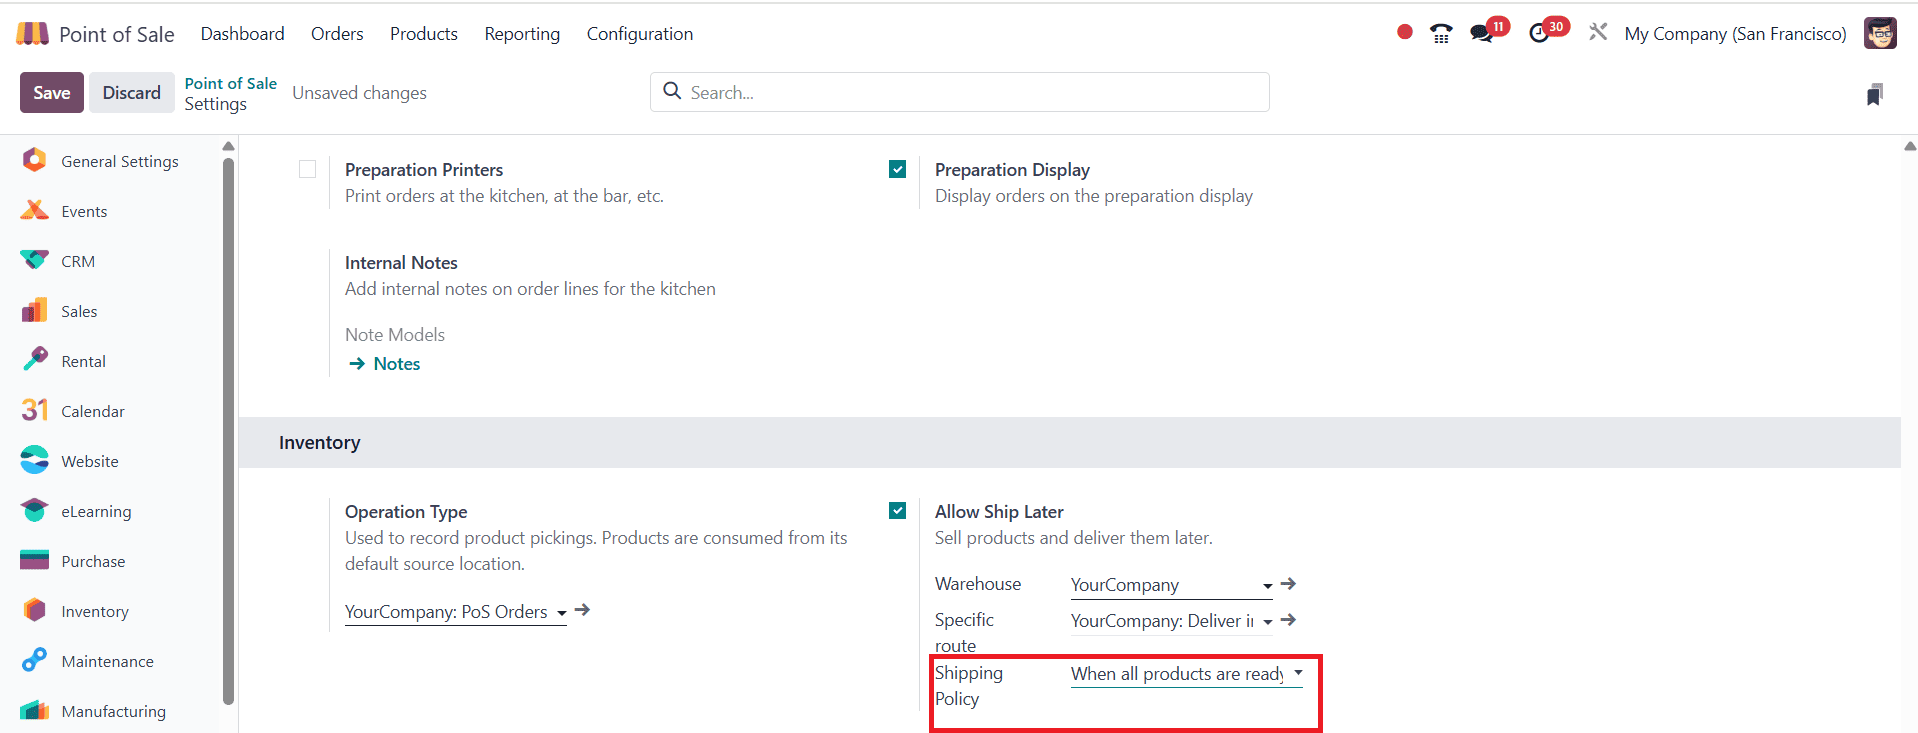1918x733 pixels.
Task: Select Manufacturing in the sidebar
Action: [113, 711]
